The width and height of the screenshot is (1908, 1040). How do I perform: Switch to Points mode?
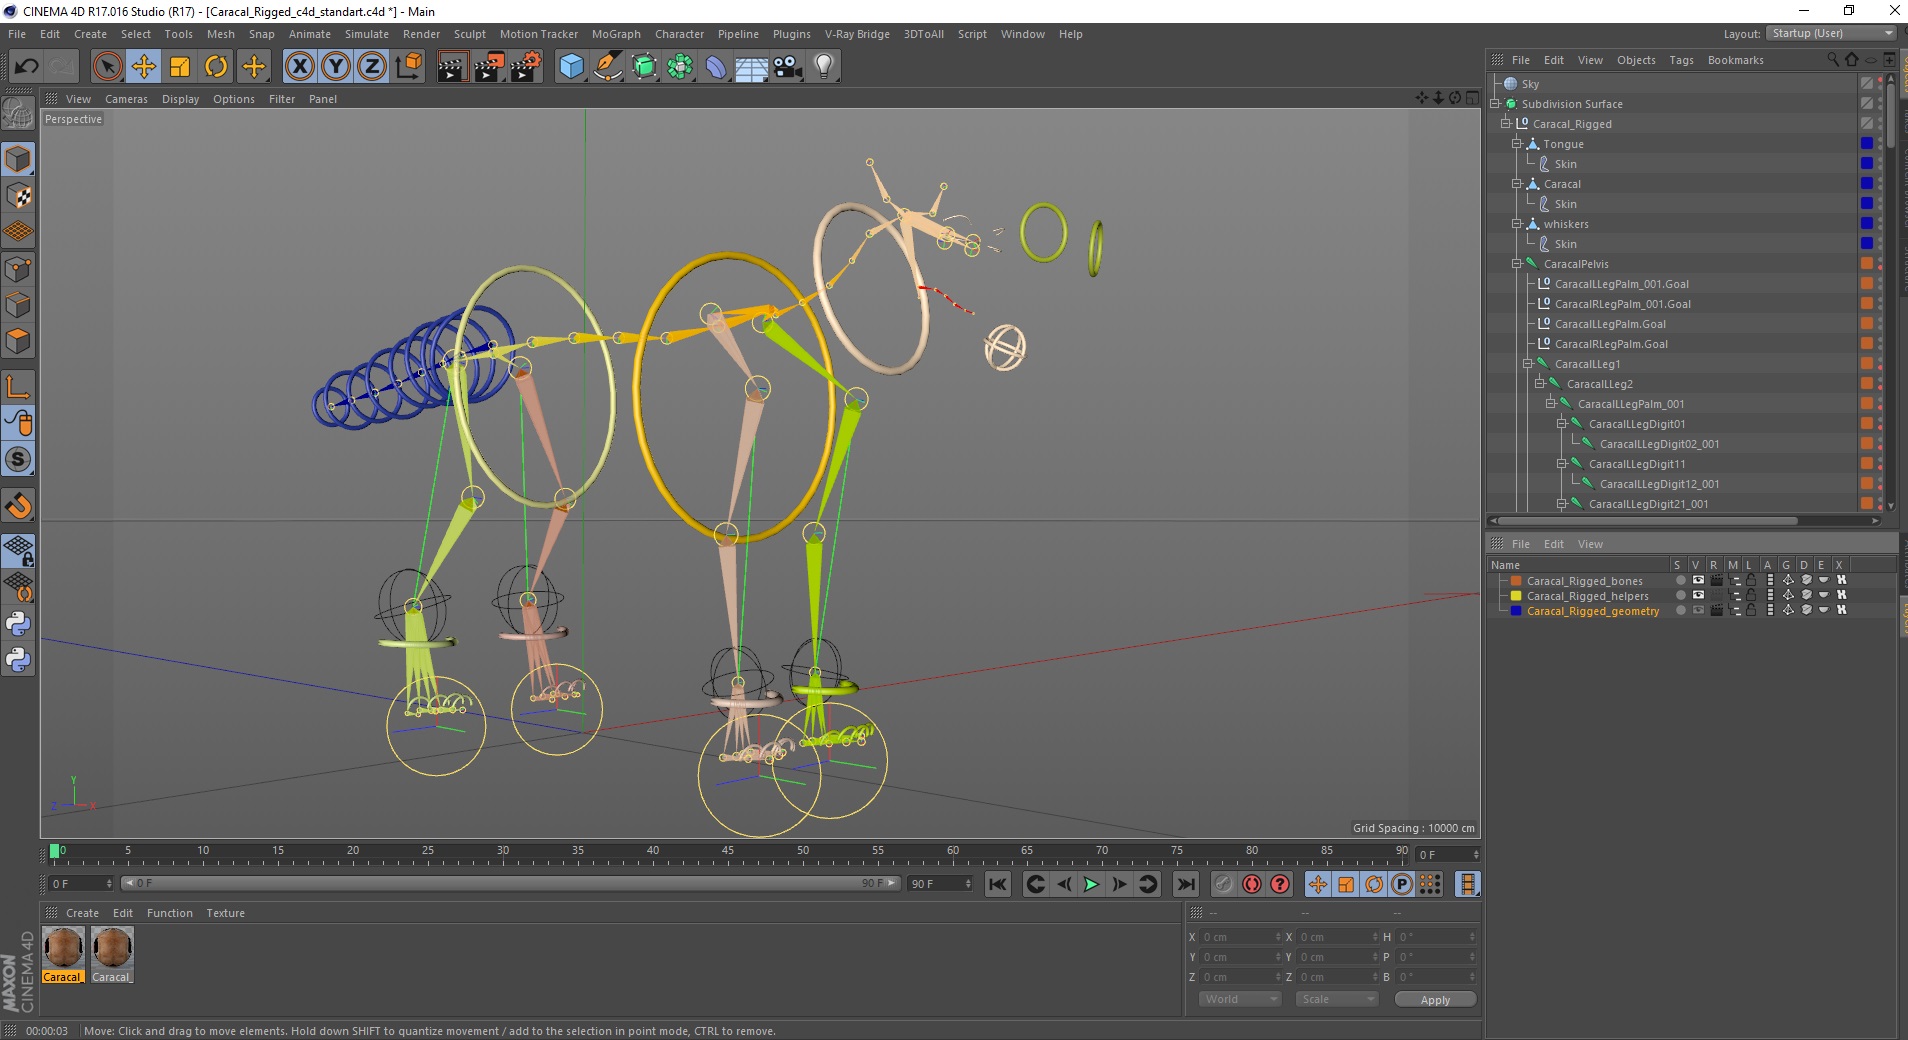(18, 269)
